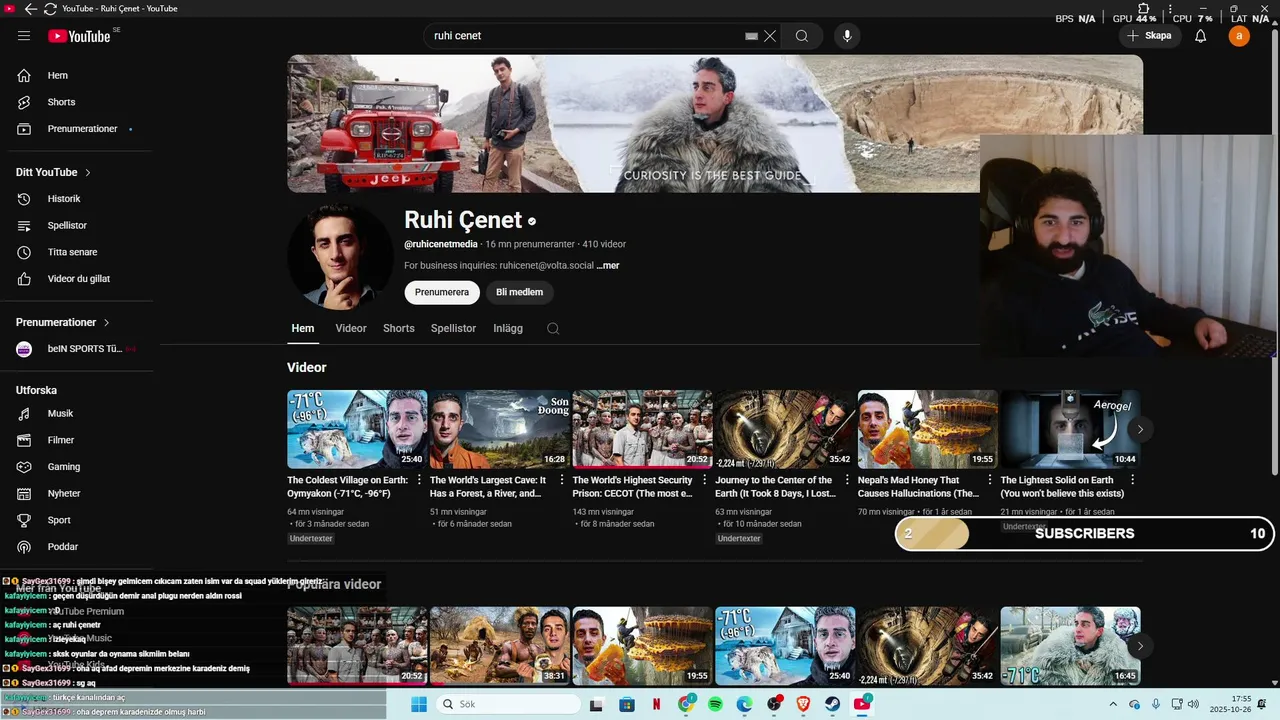Open Spotify from the taskbar
The image size is (1280, 720).
(x=715, y=705)
